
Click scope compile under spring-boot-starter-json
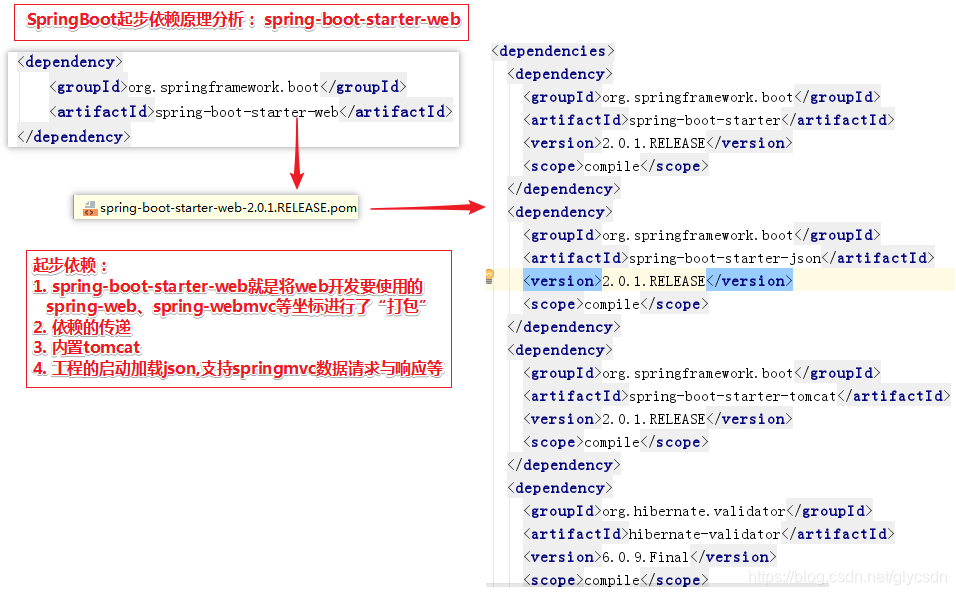(x=616, y=304)
